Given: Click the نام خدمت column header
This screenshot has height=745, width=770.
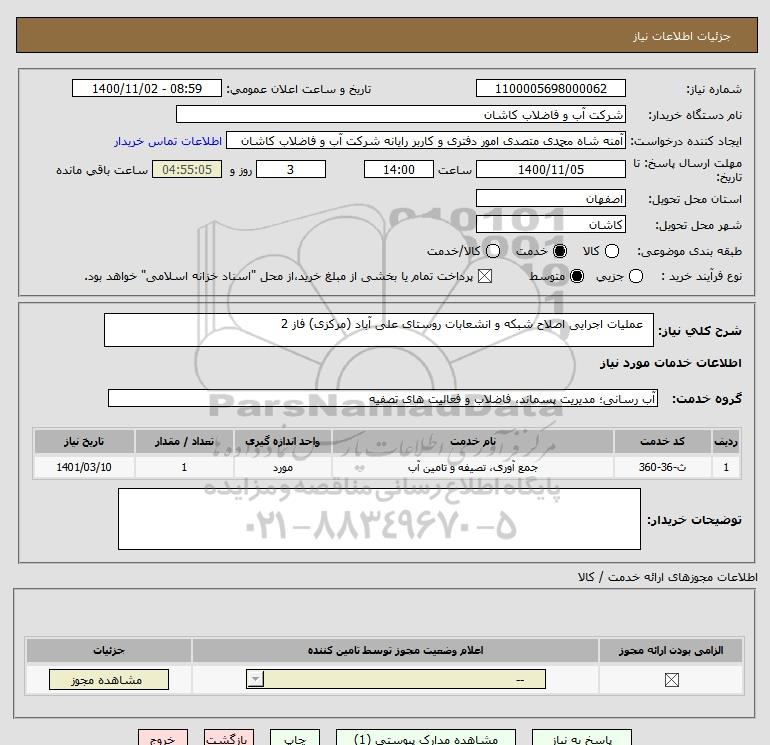Looking at the screenshot, I should point(473,441).
